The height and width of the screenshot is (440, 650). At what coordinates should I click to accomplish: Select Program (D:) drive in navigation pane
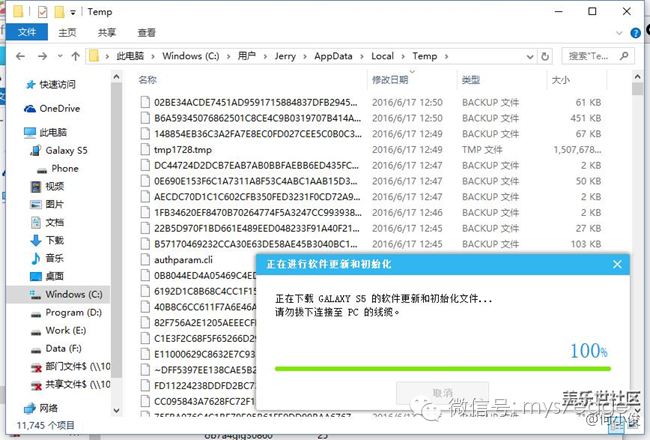pyautogui.click(x=66, y=312)
